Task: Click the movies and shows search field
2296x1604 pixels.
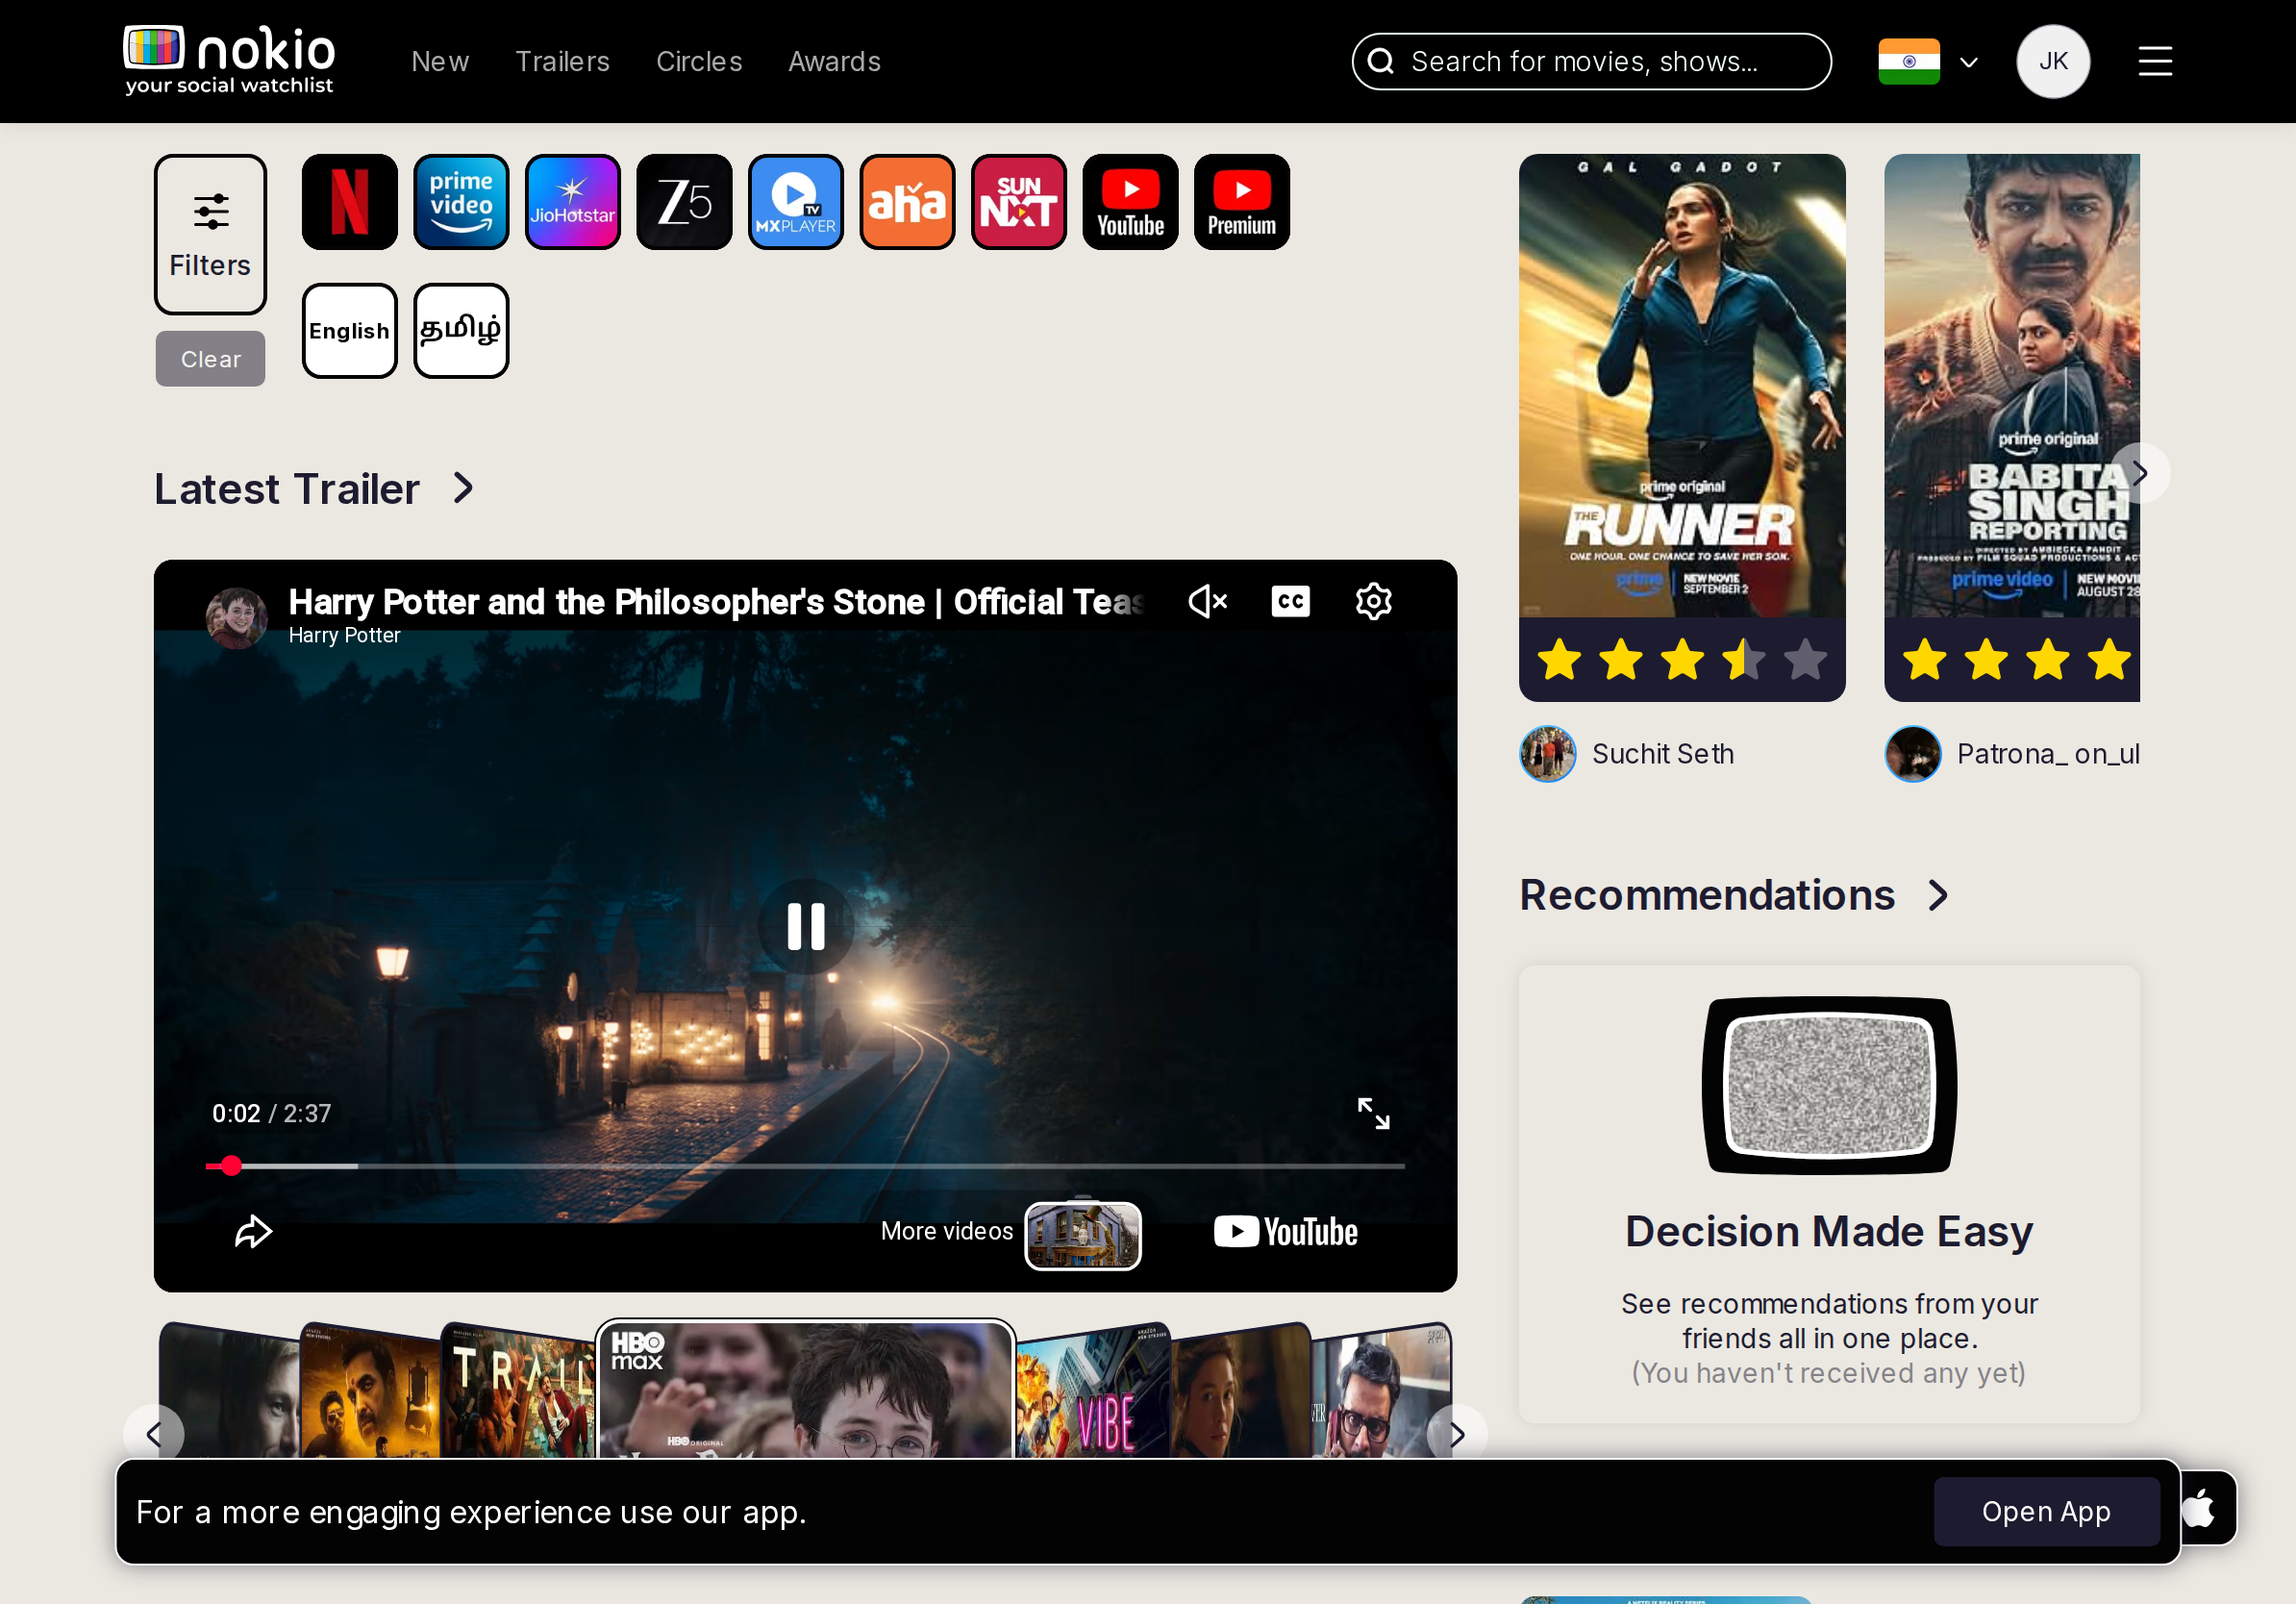Action: [1591, 62]
